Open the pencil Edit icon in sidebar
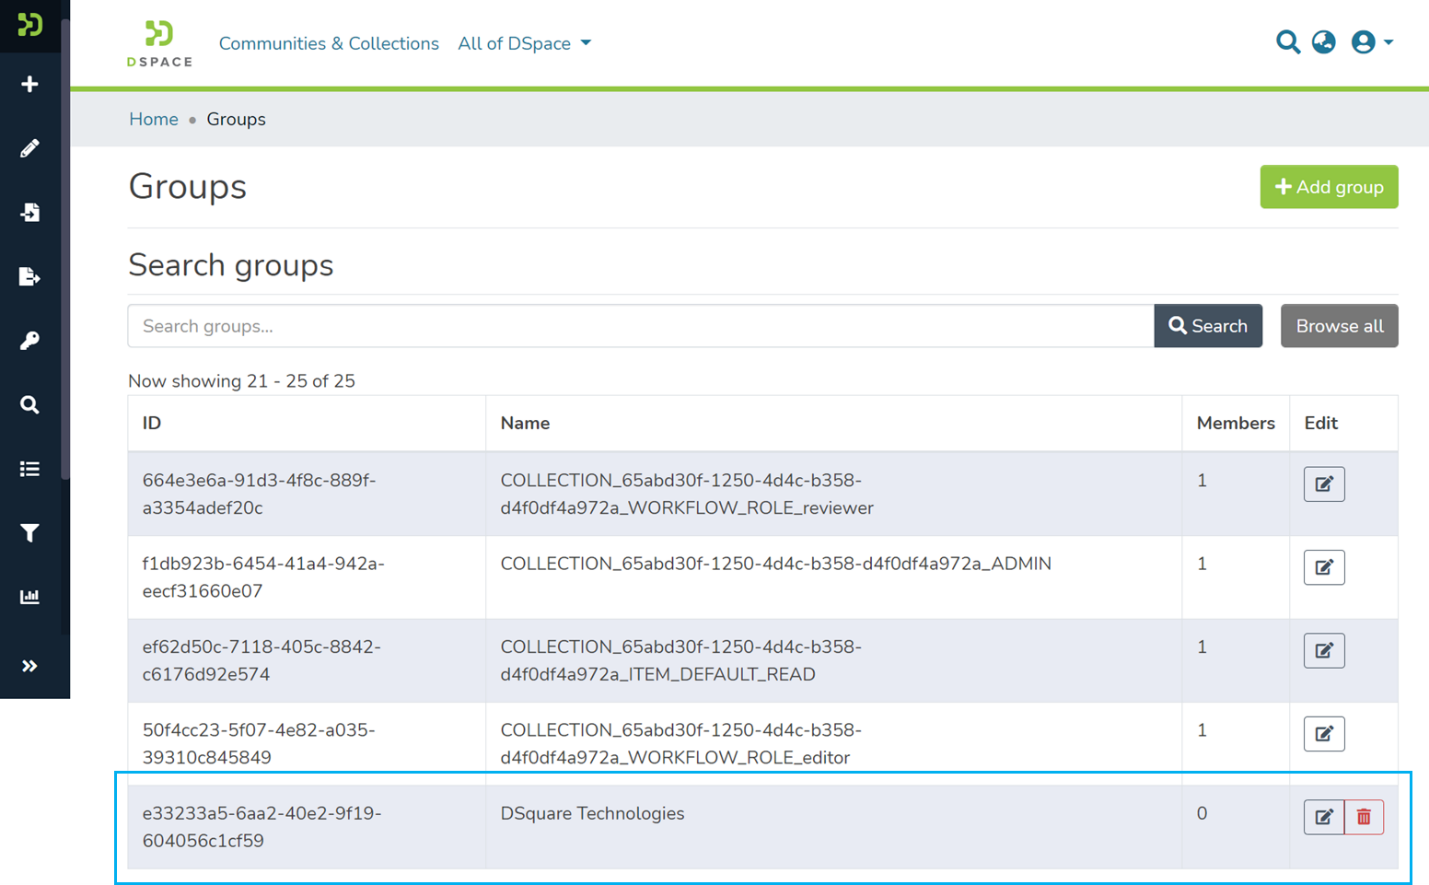The image size is (1429, 885). point(30,148)
